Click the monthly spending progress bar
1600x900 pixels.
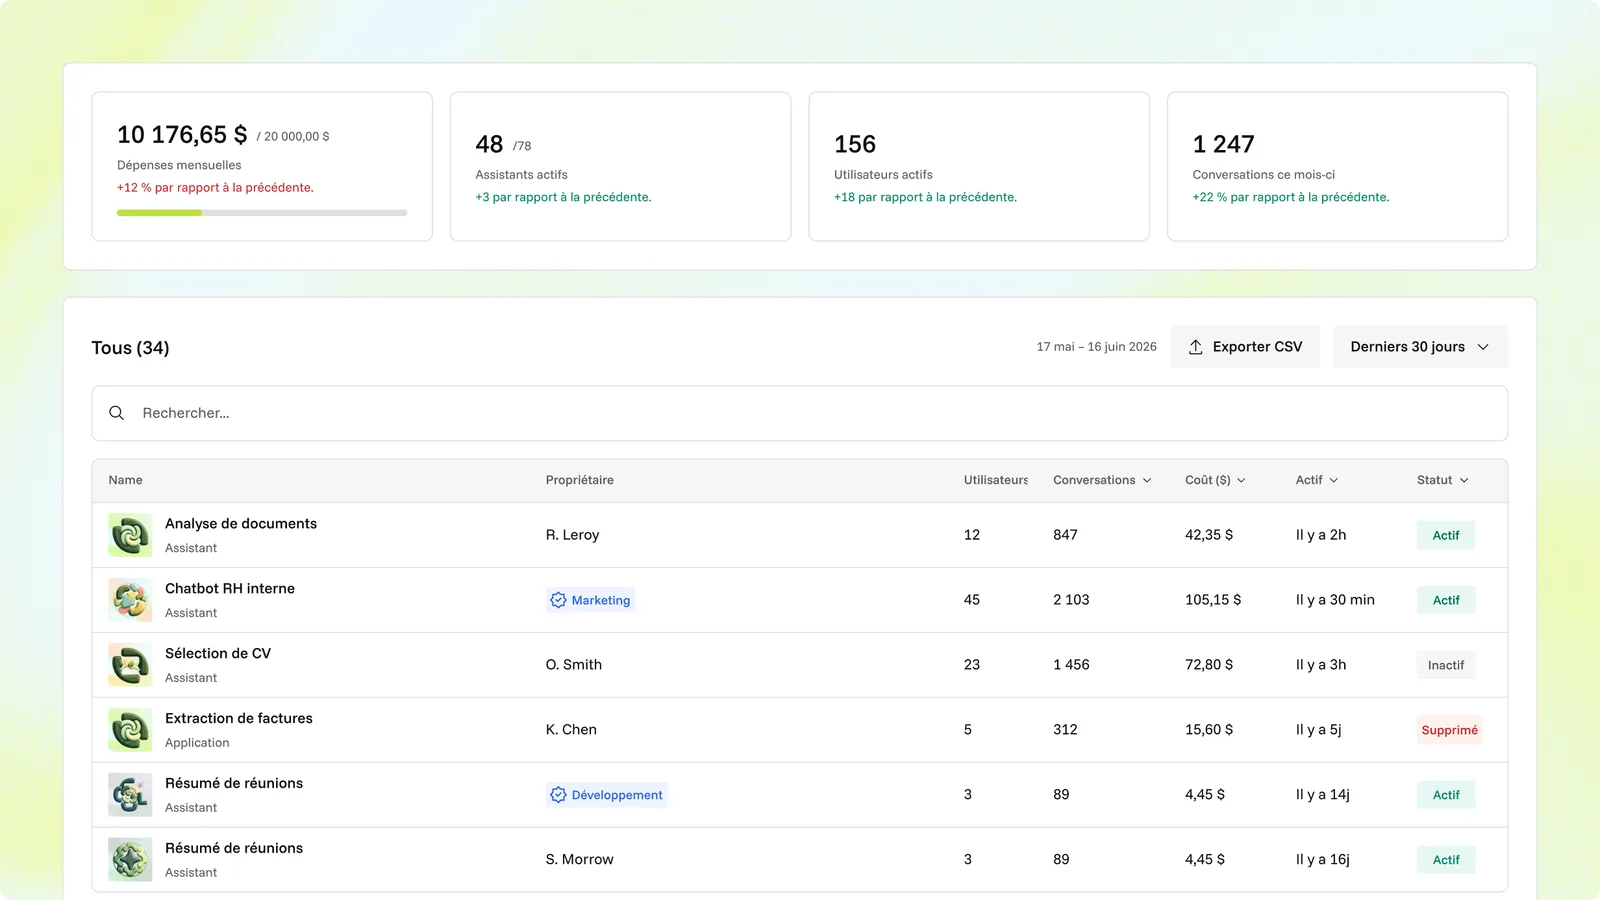click(262, 213)
